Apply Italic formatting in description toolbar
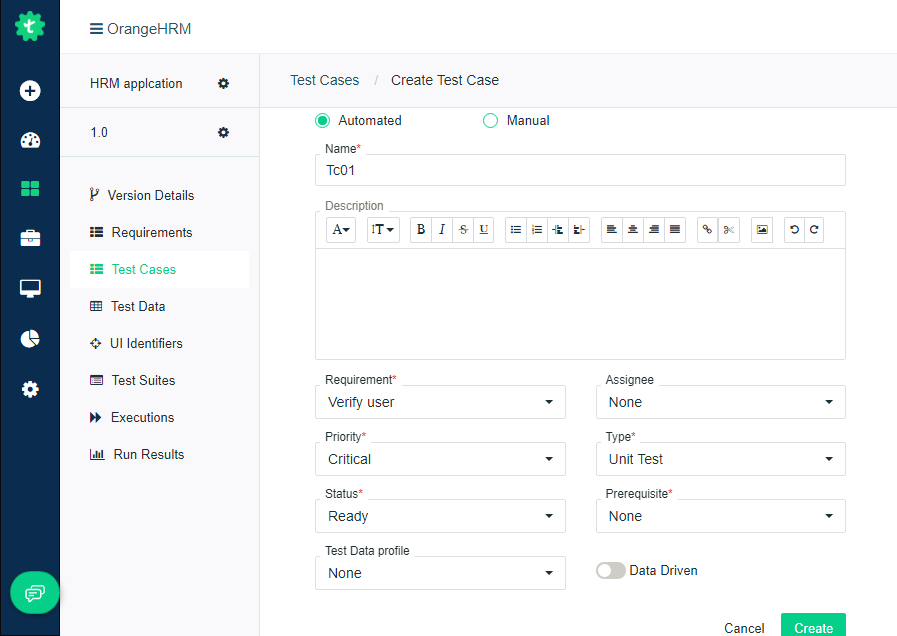 [x=442, y=230]
